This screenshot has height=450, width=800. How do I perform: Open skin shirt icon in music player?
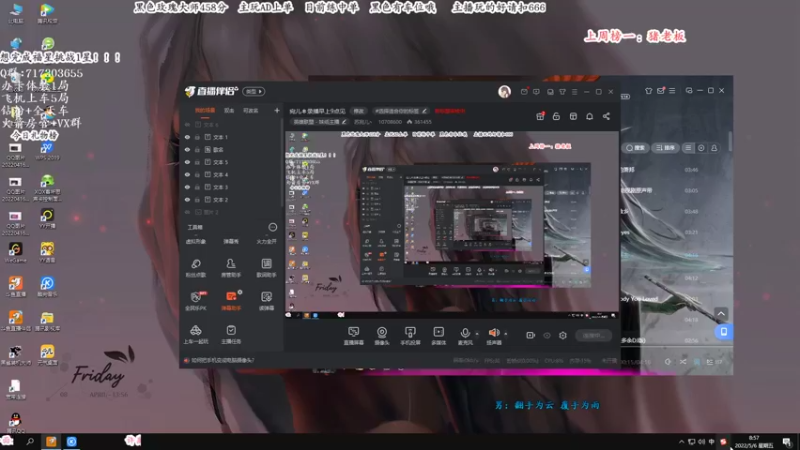[x=648, y=90]
